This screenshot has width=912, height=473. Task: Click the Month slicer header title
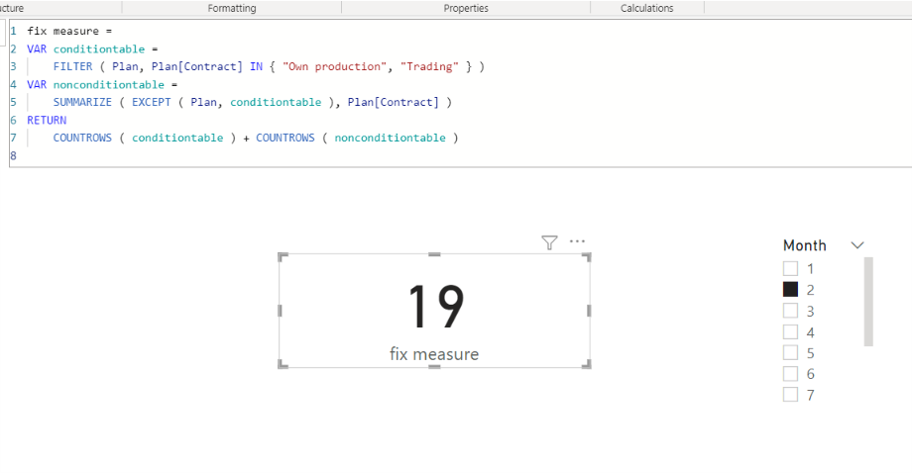[804, 246]
